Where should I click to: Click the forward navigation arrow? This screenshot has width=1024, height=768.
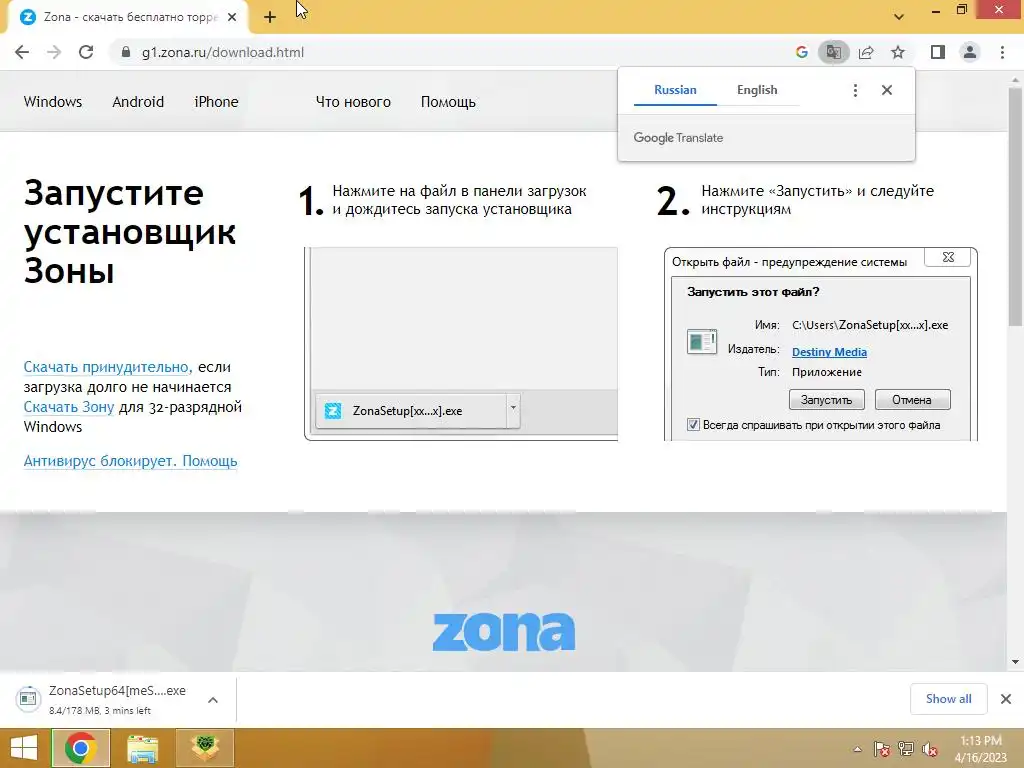pos(54,52)
